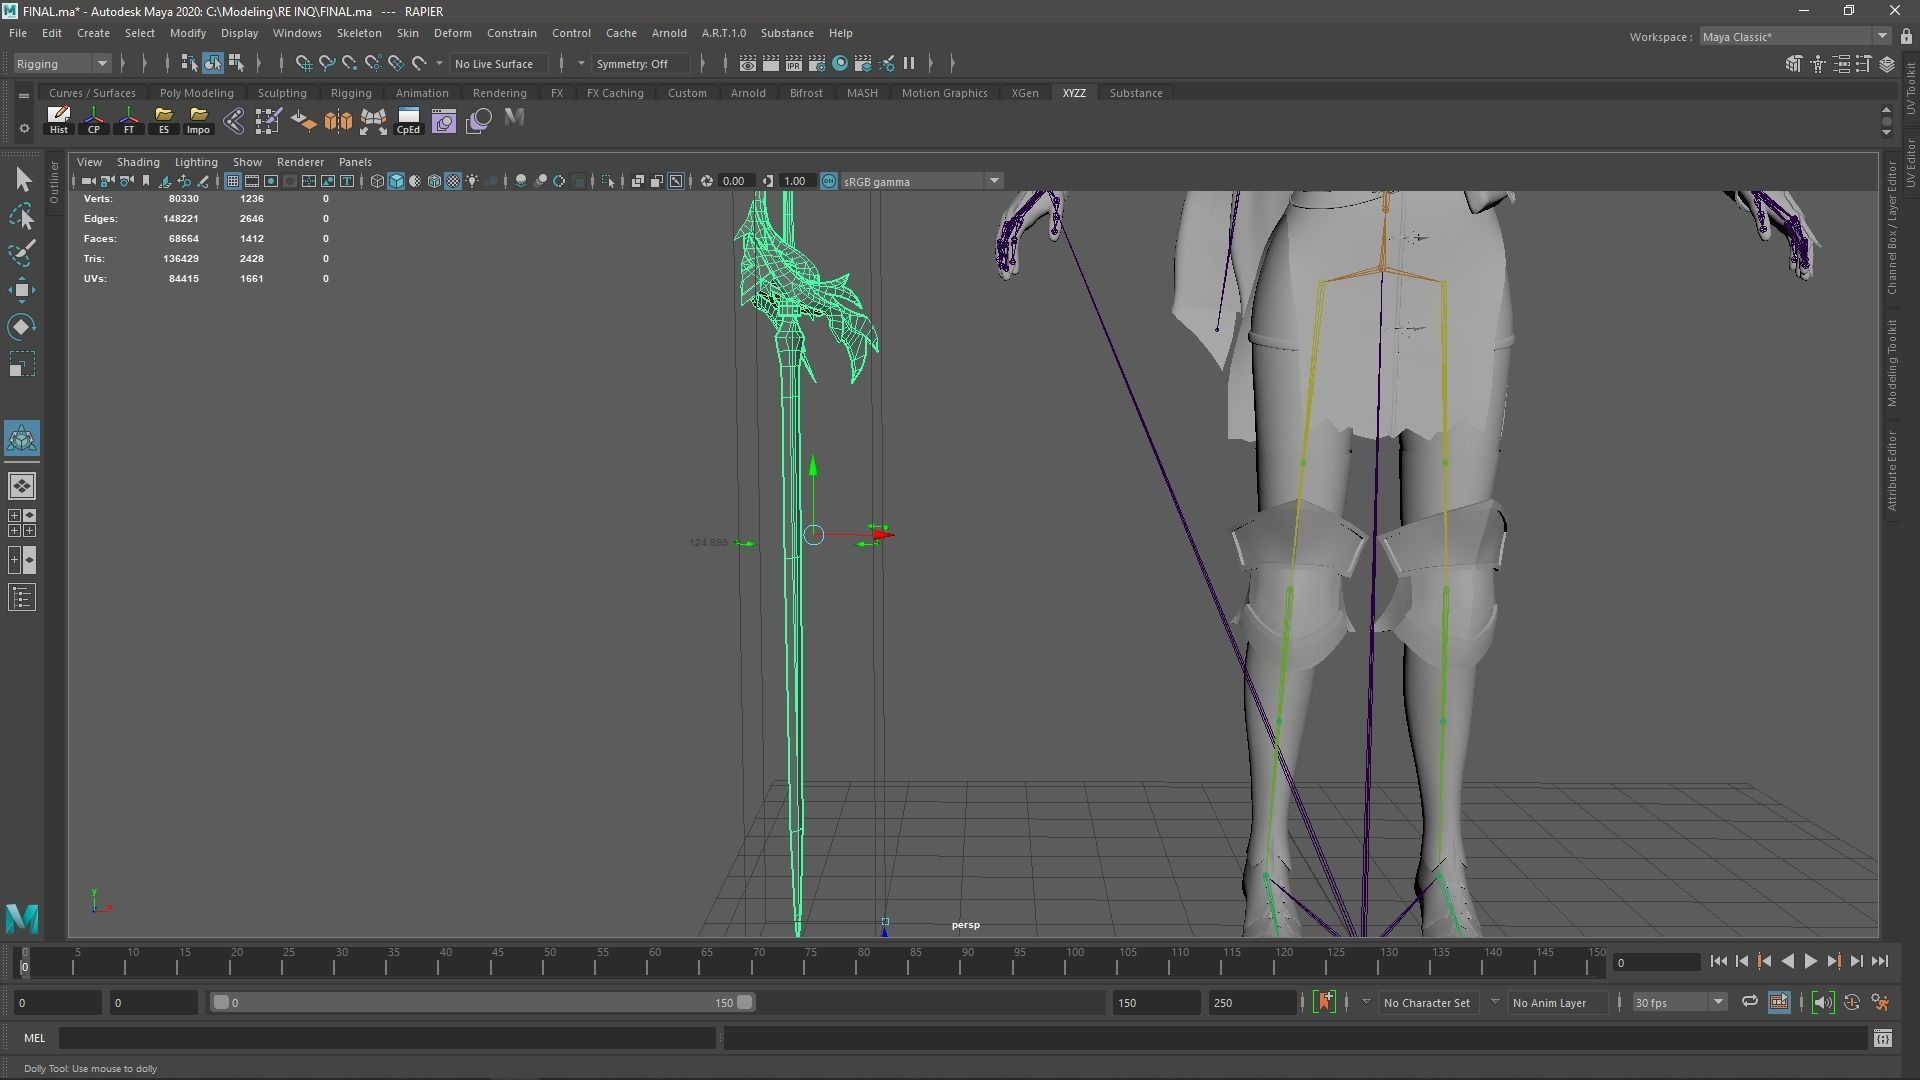1920x1080 pixels.
Task: Open the Modeling Toolkit side tab
Action: pos(1892,363)
